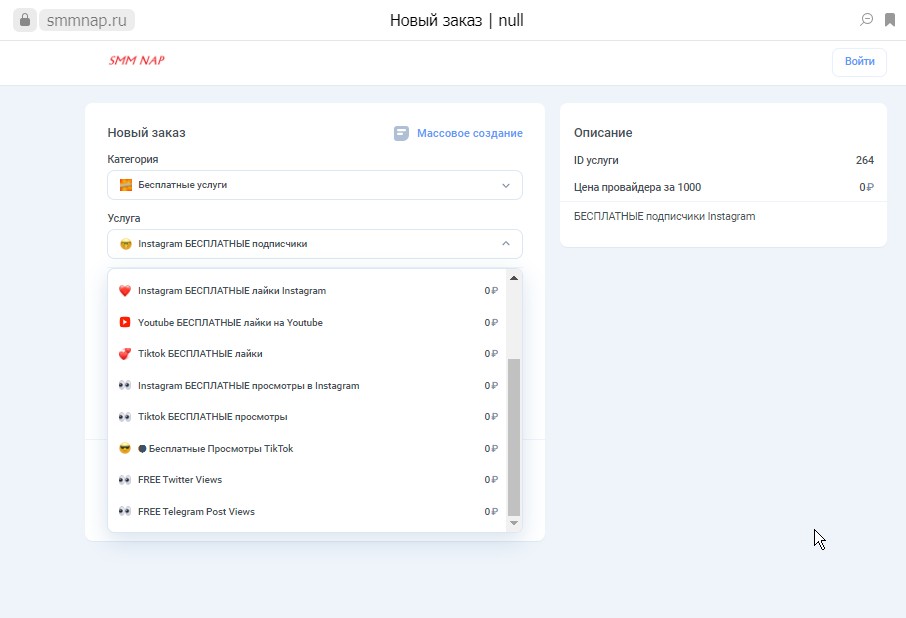Click eyes icon beside FREE Telegram Post Views
Image resolution: width=906 pixels, height=618 pixels.
125,511
